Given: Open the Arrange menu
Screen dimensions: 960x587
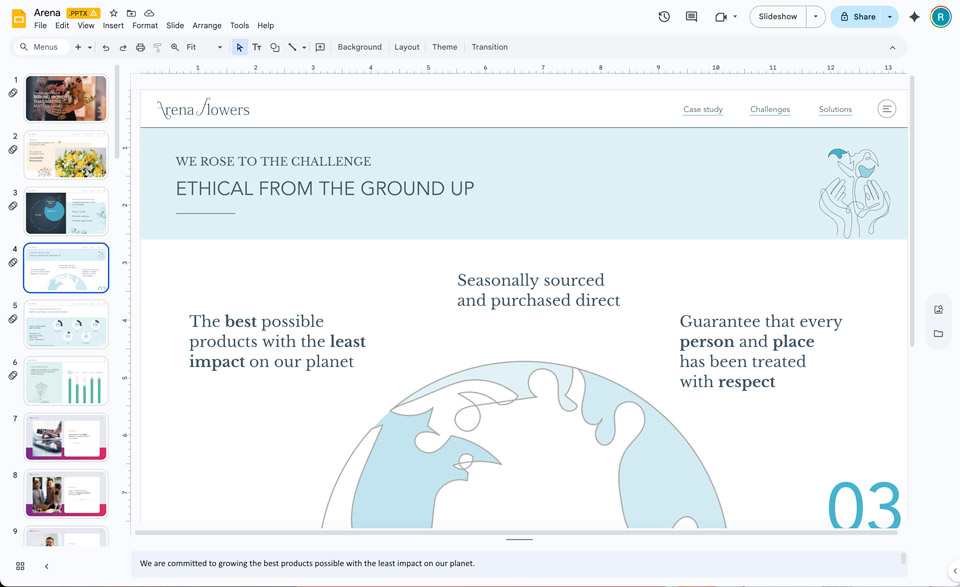Looking at the screenshot, I should [207, 26].
